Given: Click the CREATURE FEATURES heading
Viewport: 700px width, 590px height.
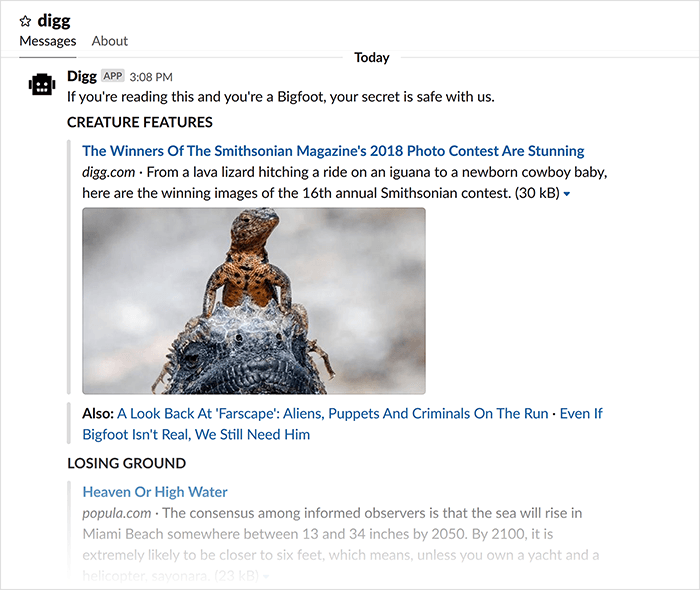Looking at the screenshot, I should pyautogui.click(x=140, y=122).
